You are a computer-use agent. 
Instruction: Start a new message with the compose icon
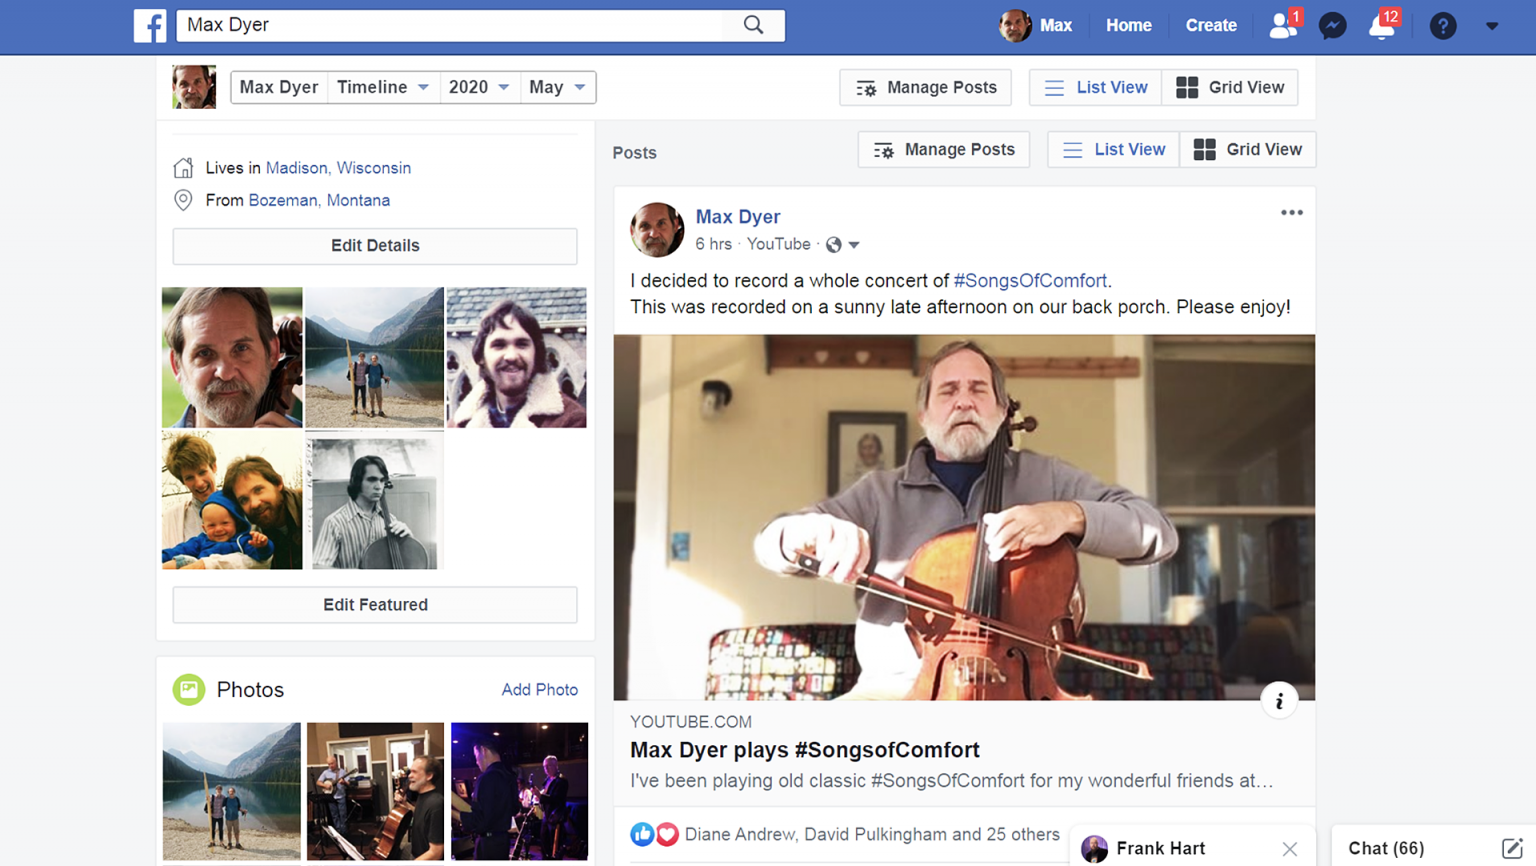coord(1513,847)
